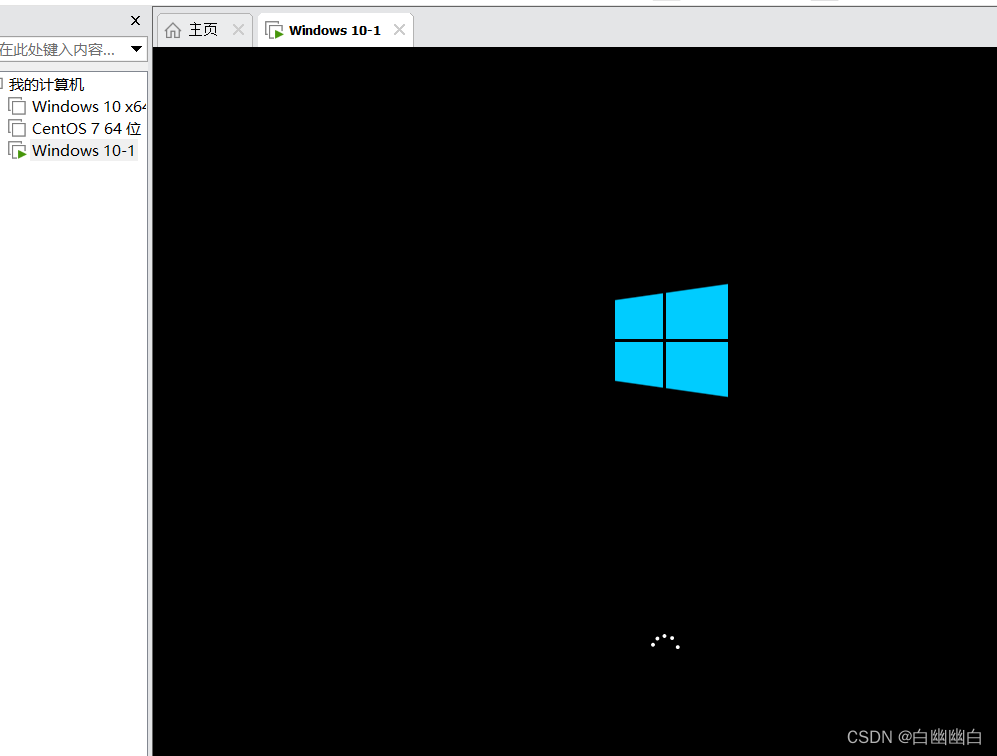The width and height of the screenshot is (997, 756).
Task: Select 我的计算机 in the library tree
Action: click(x=46, y=84)
